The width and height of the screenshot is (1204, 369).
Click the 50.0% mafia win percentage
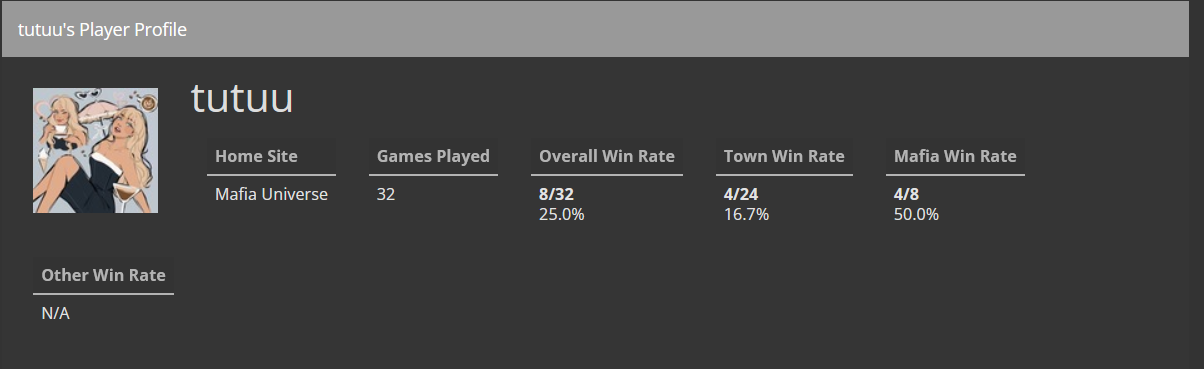917,214
